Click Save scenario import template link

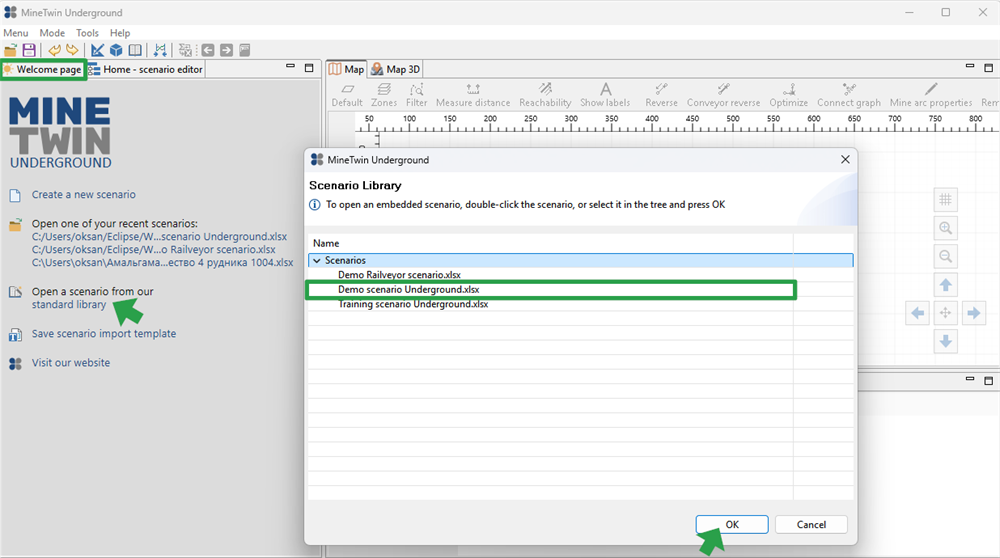pos(104,334)
